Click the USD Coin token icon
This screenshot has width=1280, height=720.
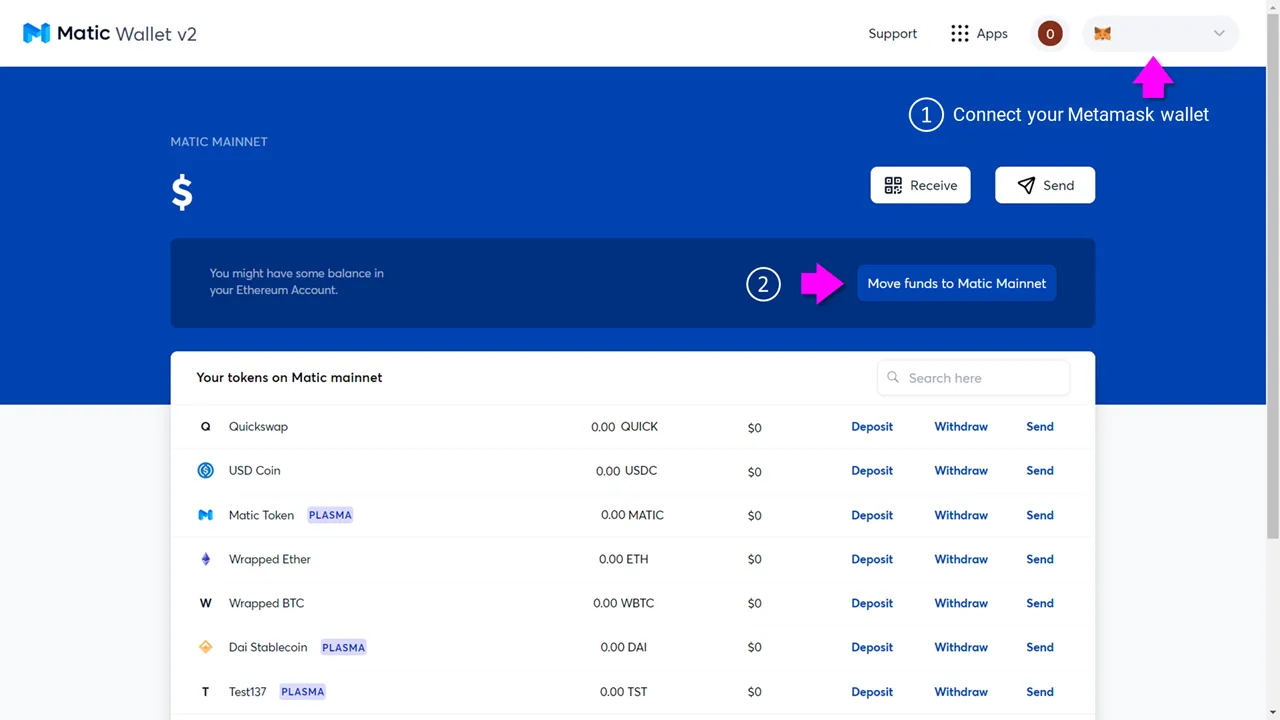[x=206, y=471]
